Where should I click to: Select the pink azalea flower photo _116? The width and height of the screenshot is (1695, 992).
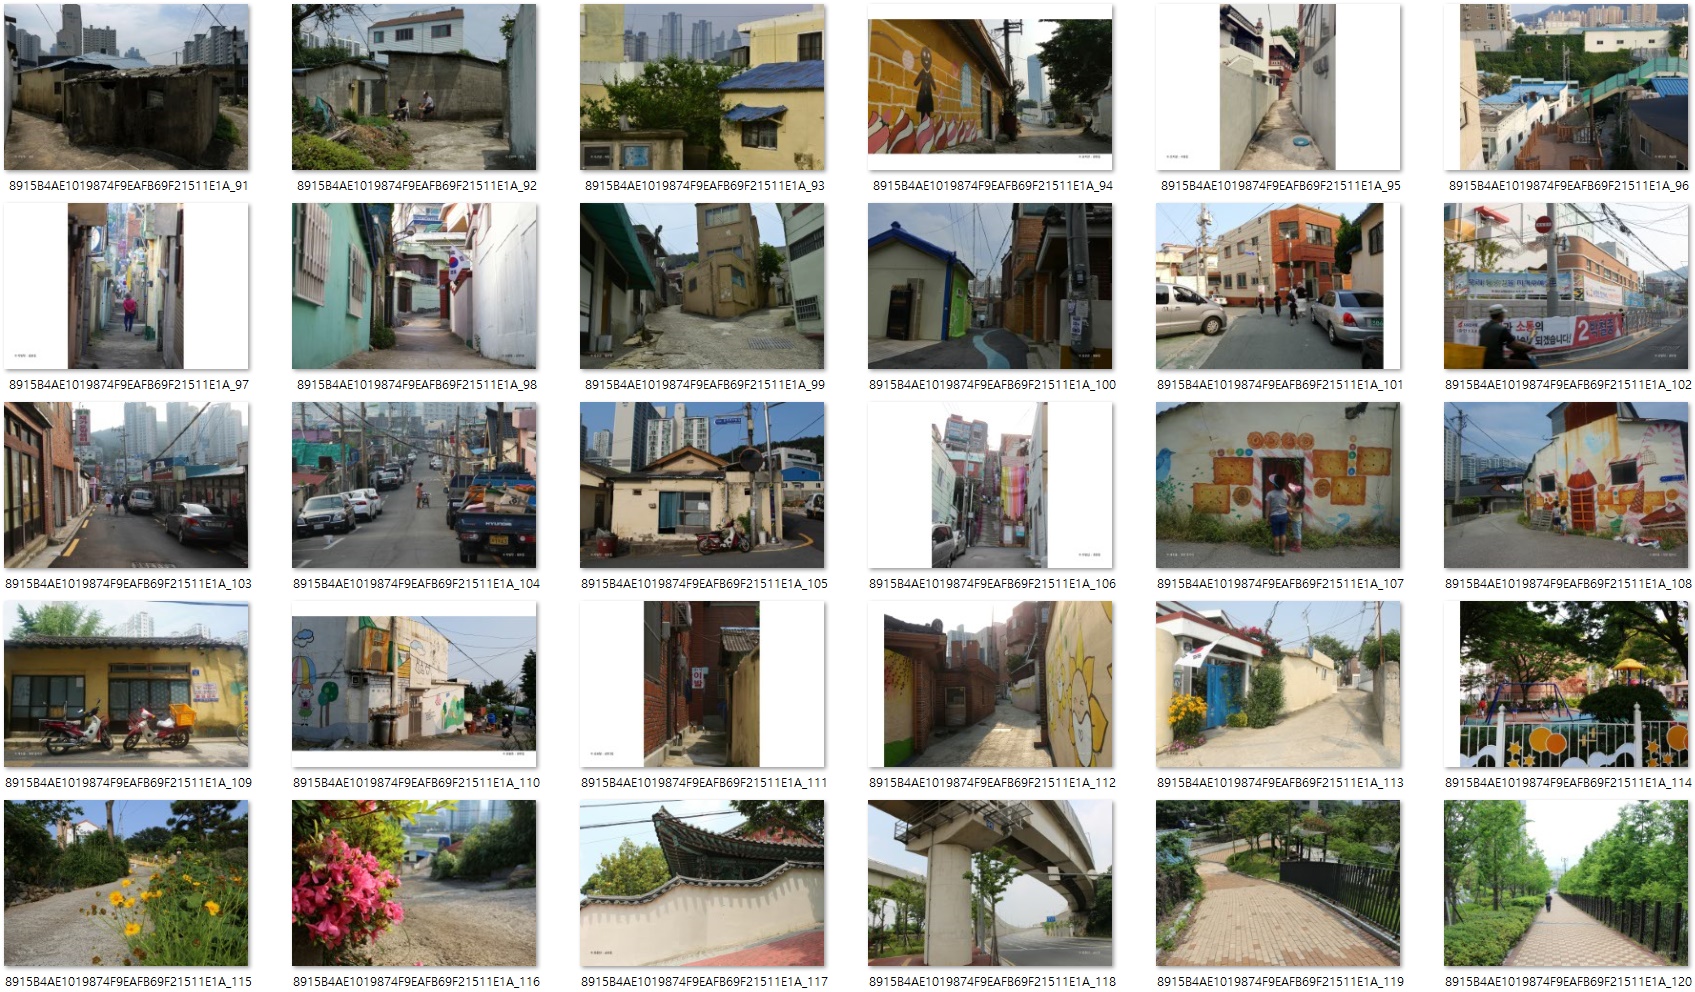point(414,883)
